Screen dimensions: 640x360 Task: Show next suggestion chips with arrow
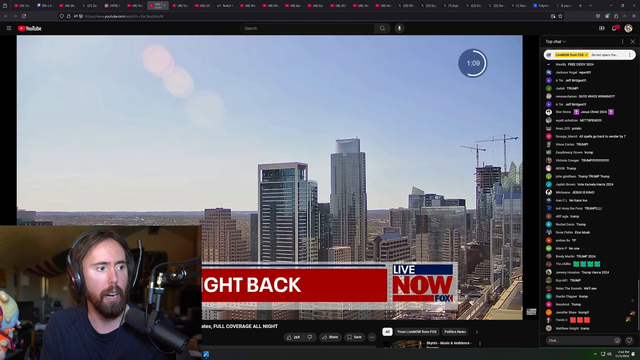pyautogui.click(x=477, y=332)
